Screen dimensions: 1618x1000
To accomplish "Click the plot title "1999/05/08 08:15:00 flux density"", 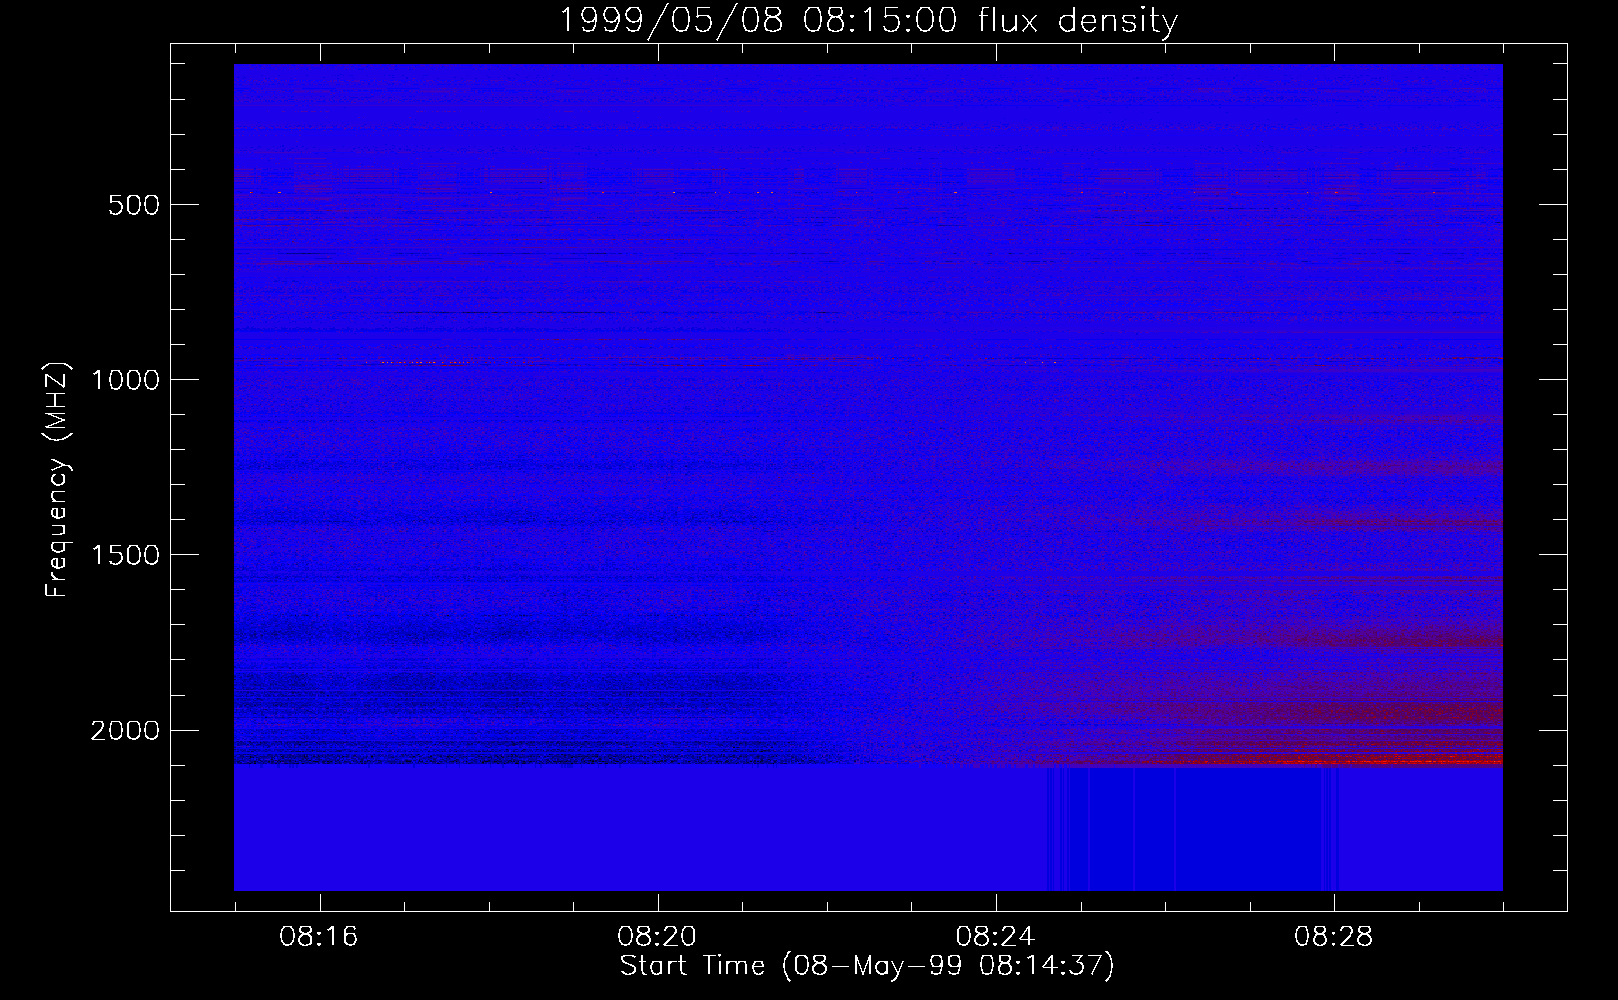I will click(868, 20).
